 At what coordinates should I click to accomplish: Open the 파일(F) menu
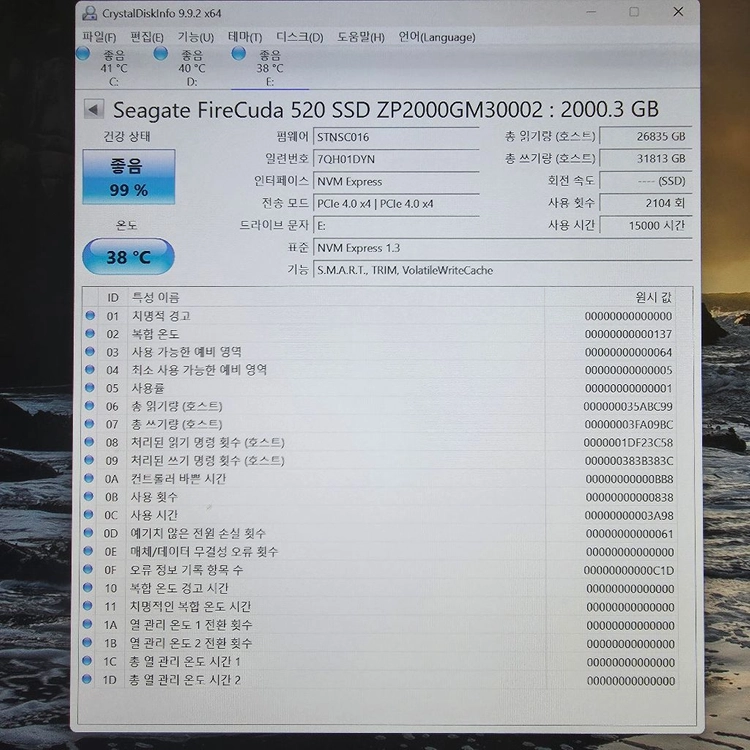click(x=99, y=37)
